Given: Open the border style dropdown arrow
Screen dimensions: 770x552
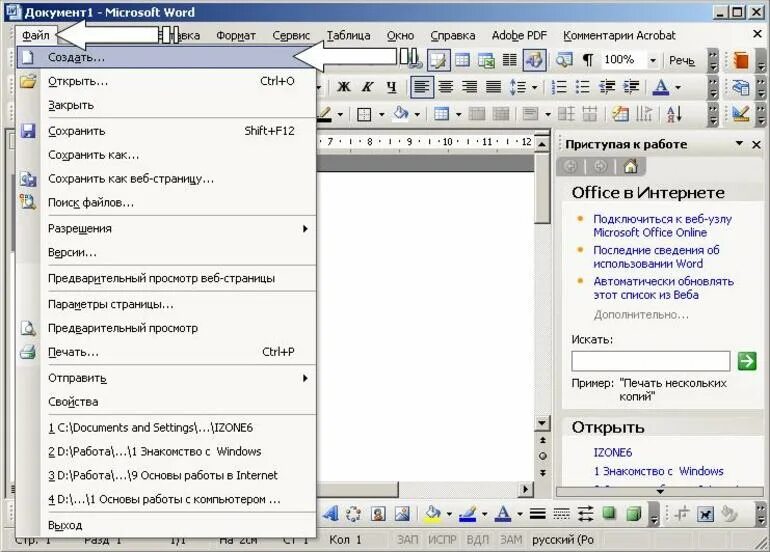Looking at the screenshot, I should coord(382,115).
